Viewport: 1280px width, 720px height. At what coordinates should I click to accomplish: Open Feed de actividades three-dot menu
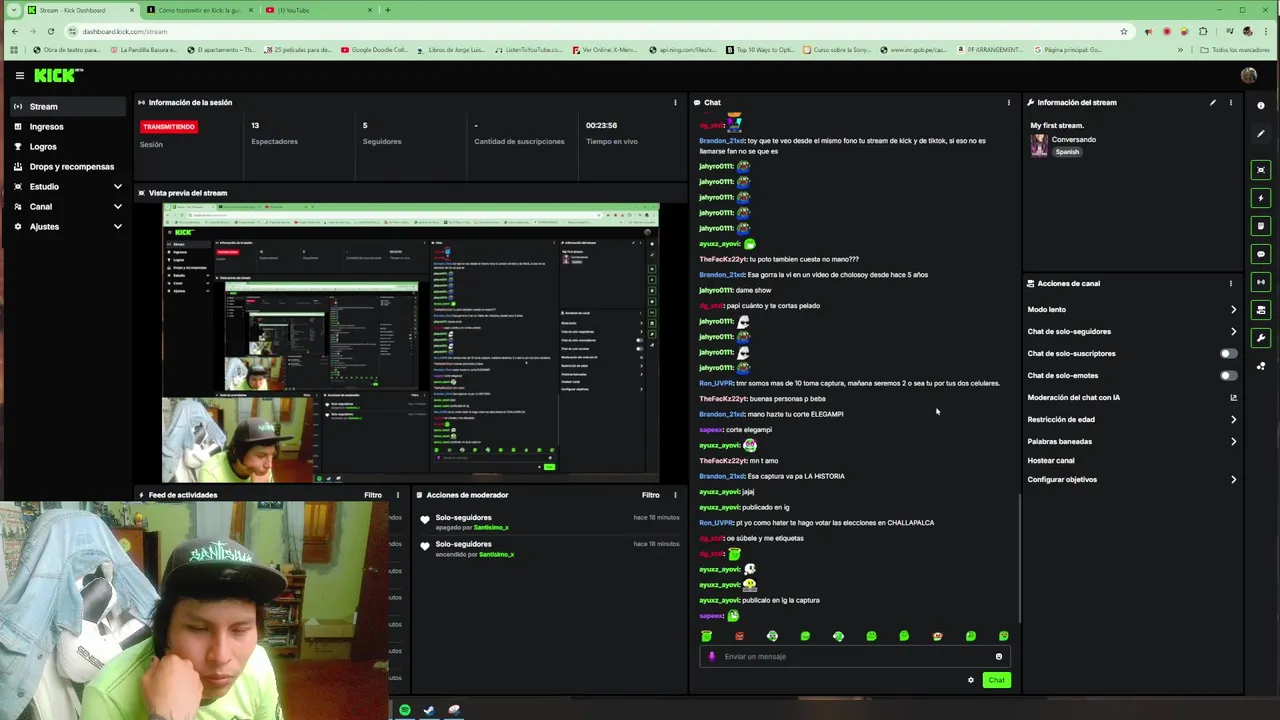(397, 495)
